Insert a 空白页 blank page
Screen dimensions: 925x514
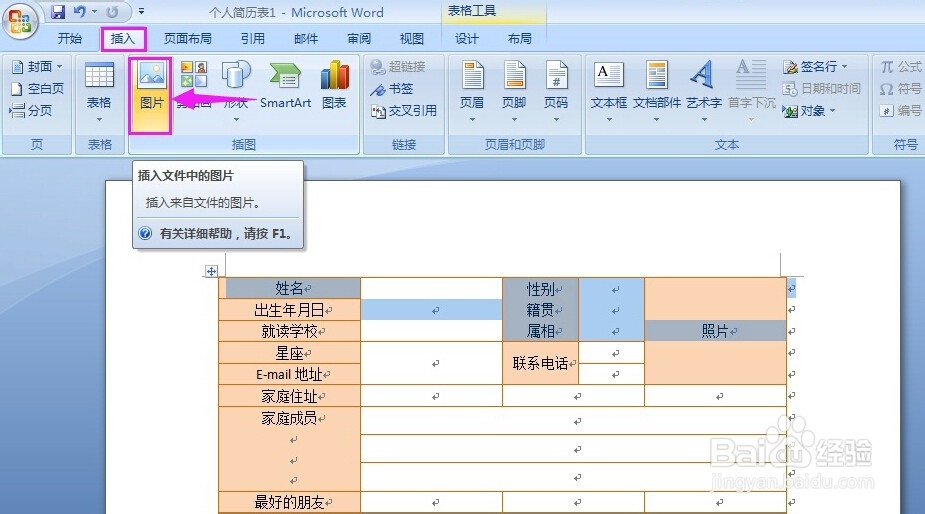coord(38,89)
